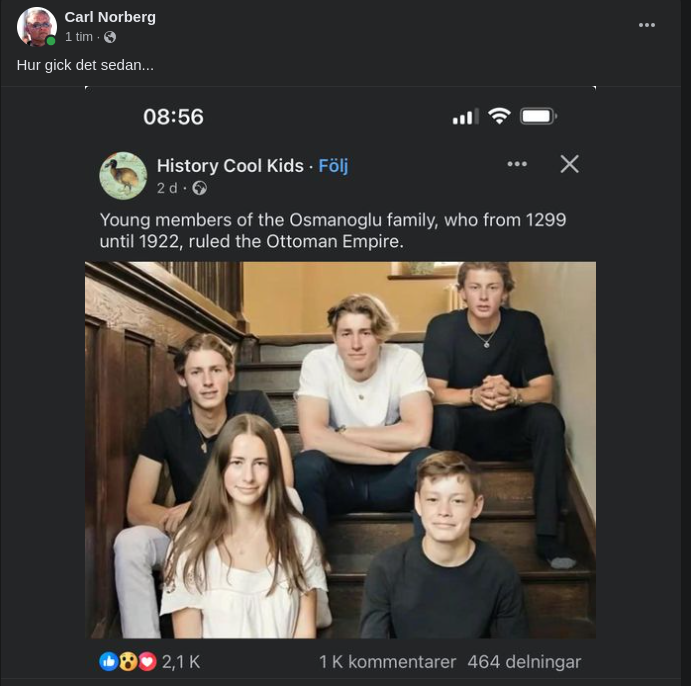Open the Osmanoglu family staircase photo

[340, 450]
